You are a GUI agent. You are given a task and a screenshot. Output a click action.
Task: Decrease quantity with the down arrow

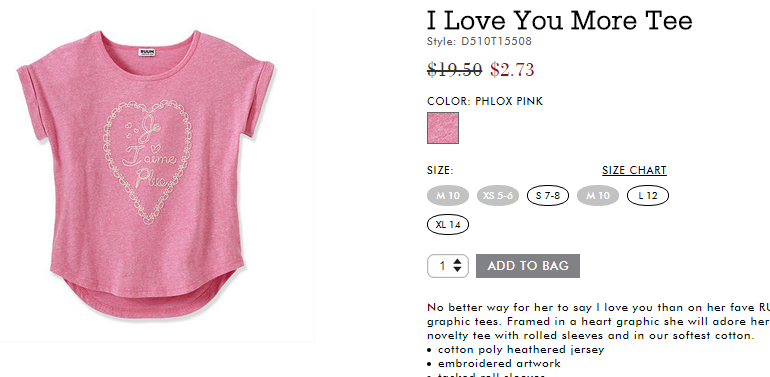(x=457, y=269)
